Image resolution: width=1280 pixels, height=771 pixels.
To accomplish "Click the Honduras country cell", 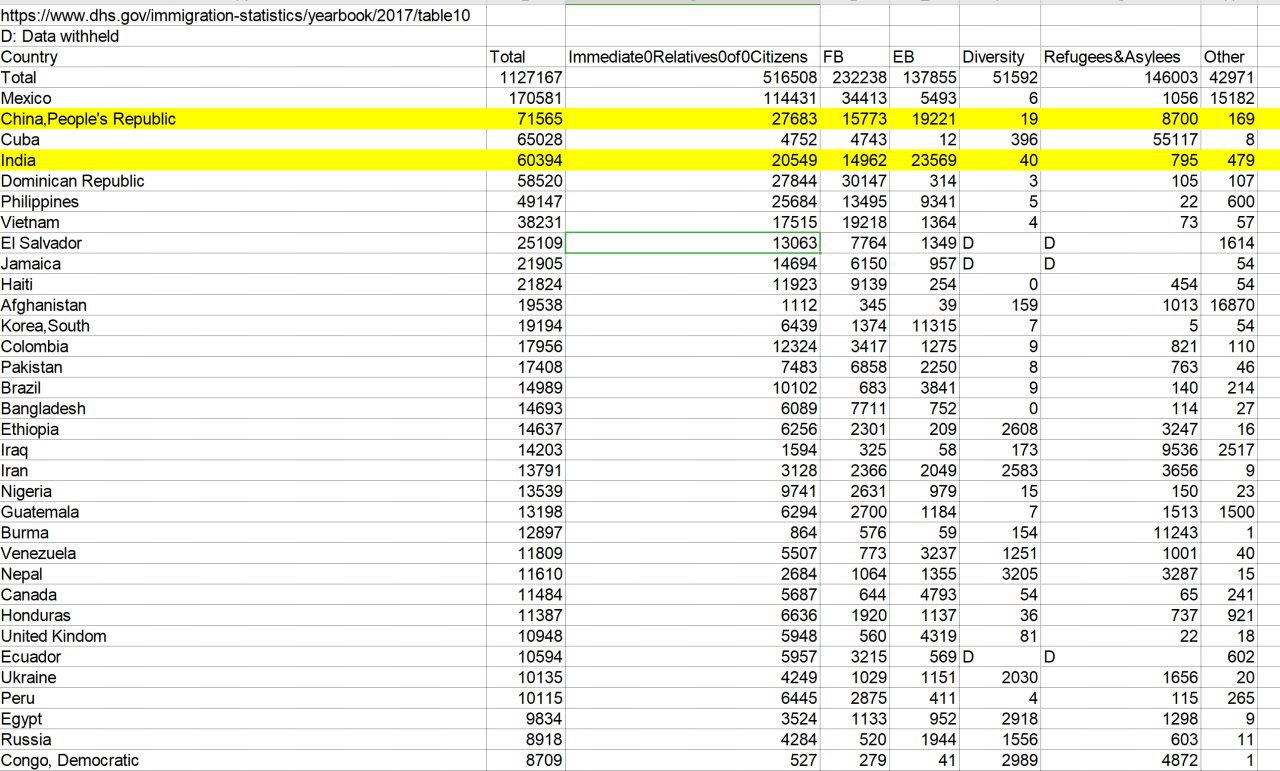I will tap(243, 615).
